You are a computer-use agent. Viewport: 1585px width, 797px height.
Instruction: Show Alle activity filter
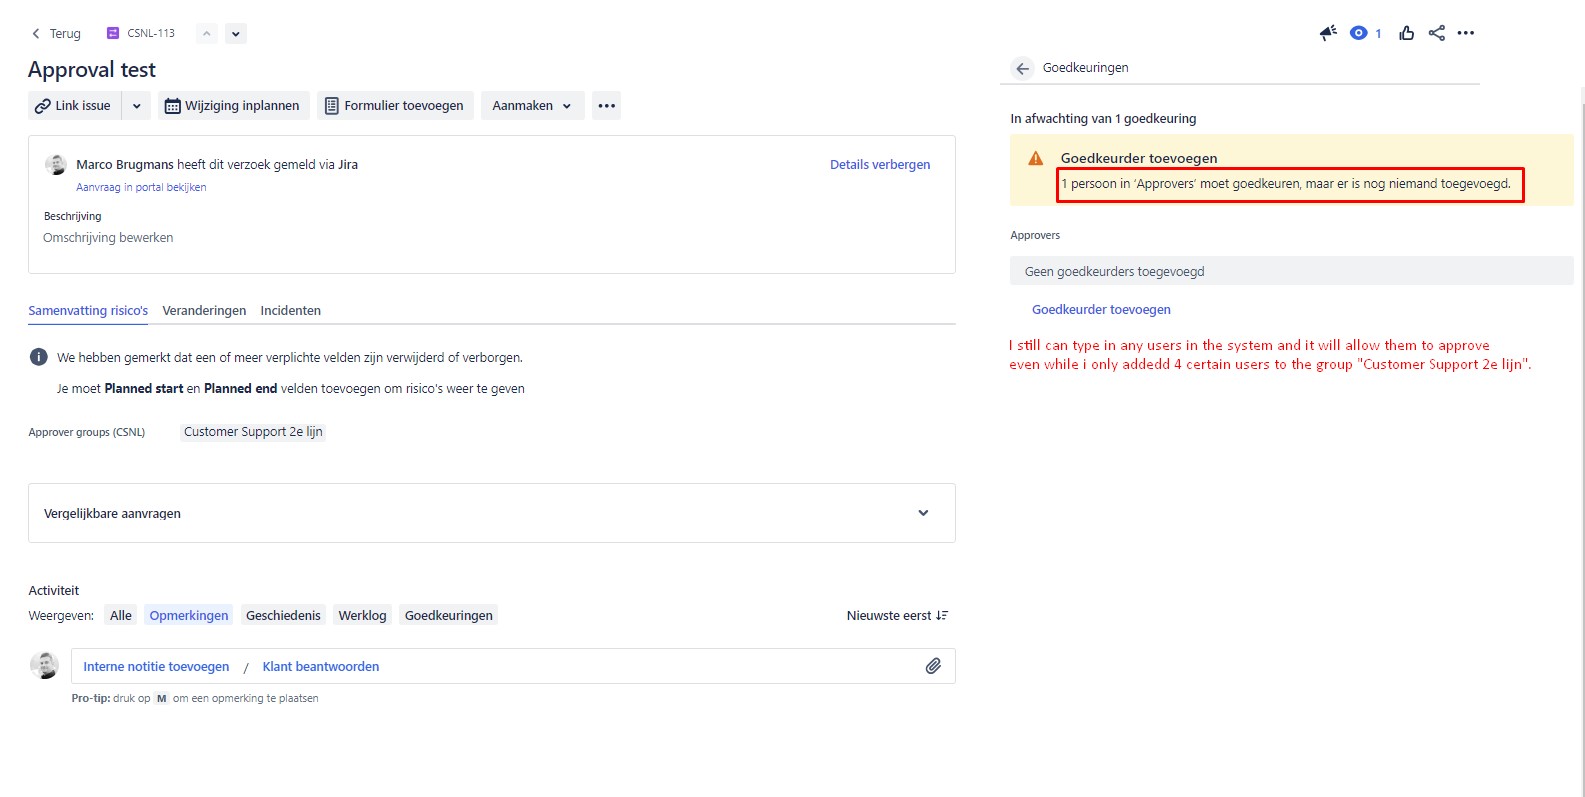coord(121,616)
